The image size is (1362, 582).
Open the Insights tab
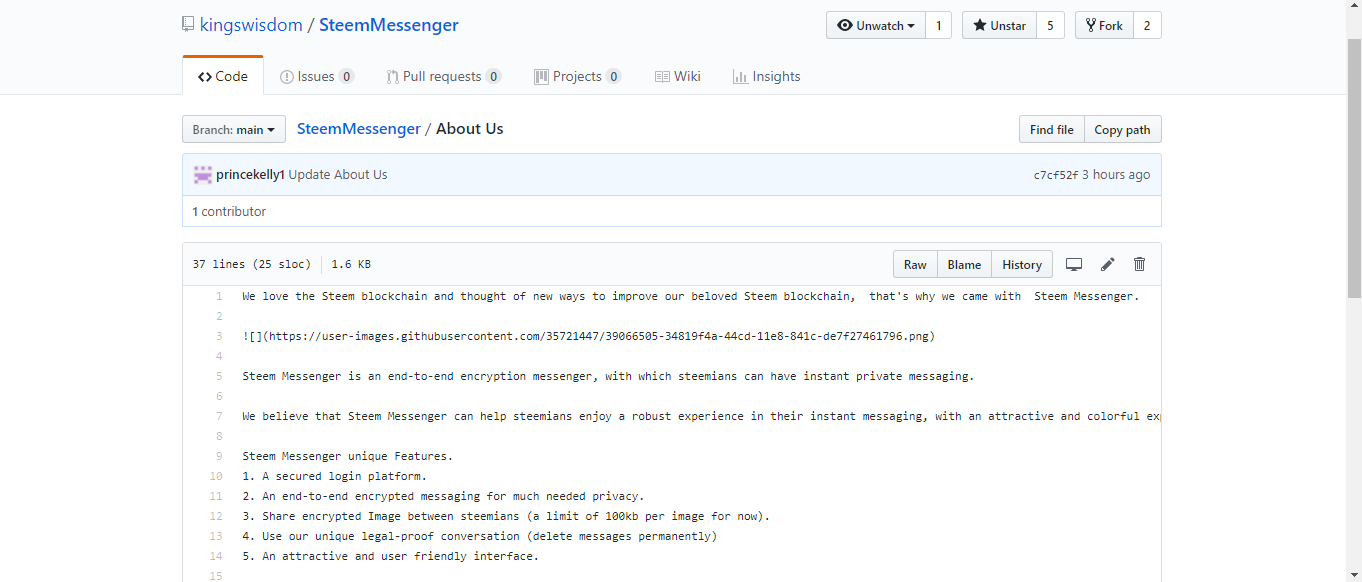[767, 76]
